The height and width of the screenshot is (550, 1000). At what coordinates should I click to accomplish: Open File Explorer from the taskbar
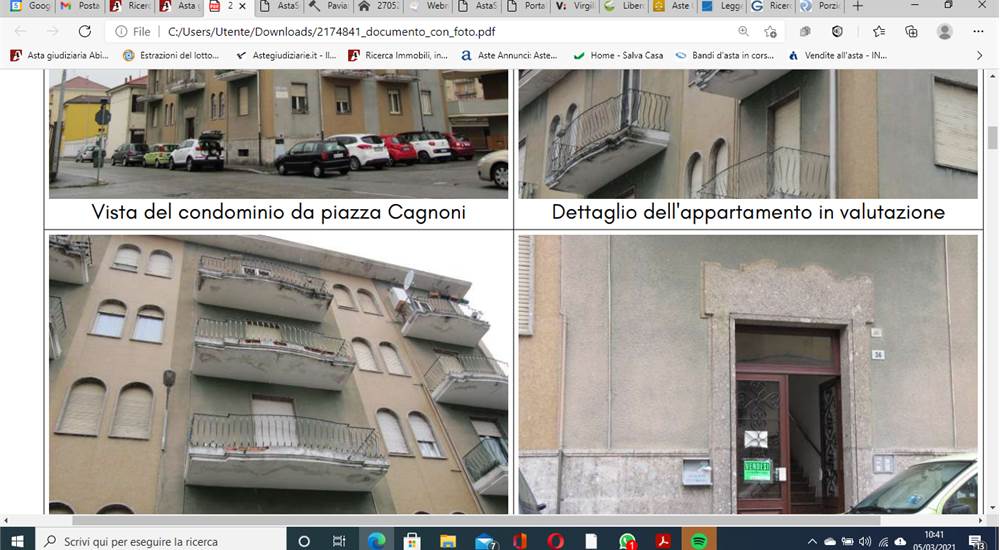tap(448, 541)
